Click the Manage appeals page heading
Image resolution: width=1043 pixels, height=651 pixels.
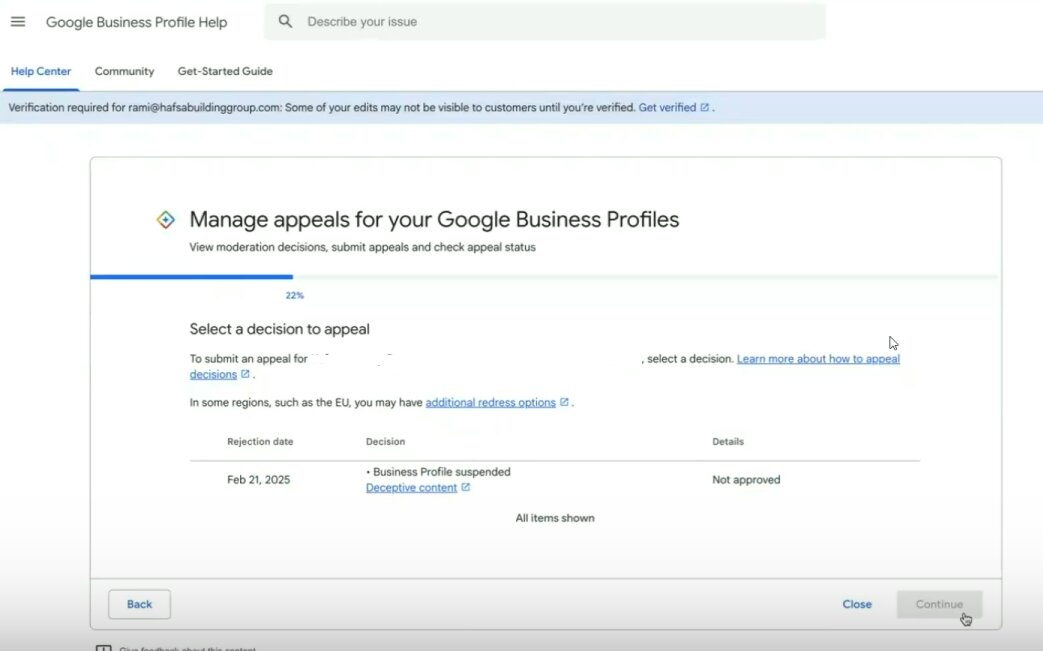click(x=434, y=219)
